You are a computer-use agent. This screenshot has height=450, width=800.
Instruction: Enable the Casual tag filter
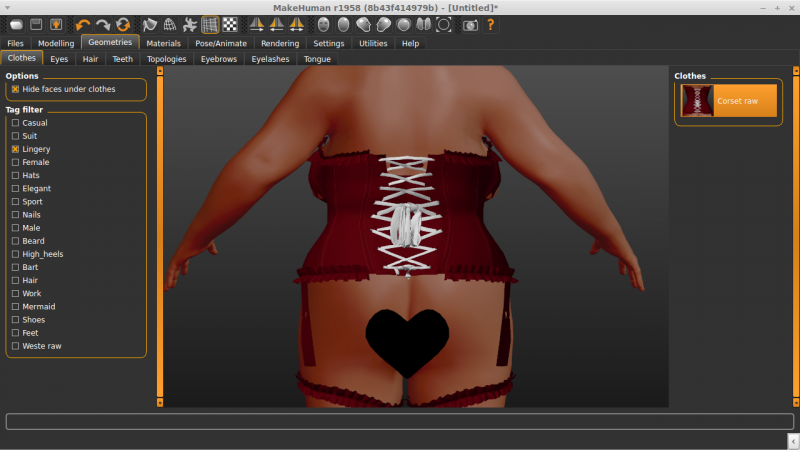coord(15,123)
